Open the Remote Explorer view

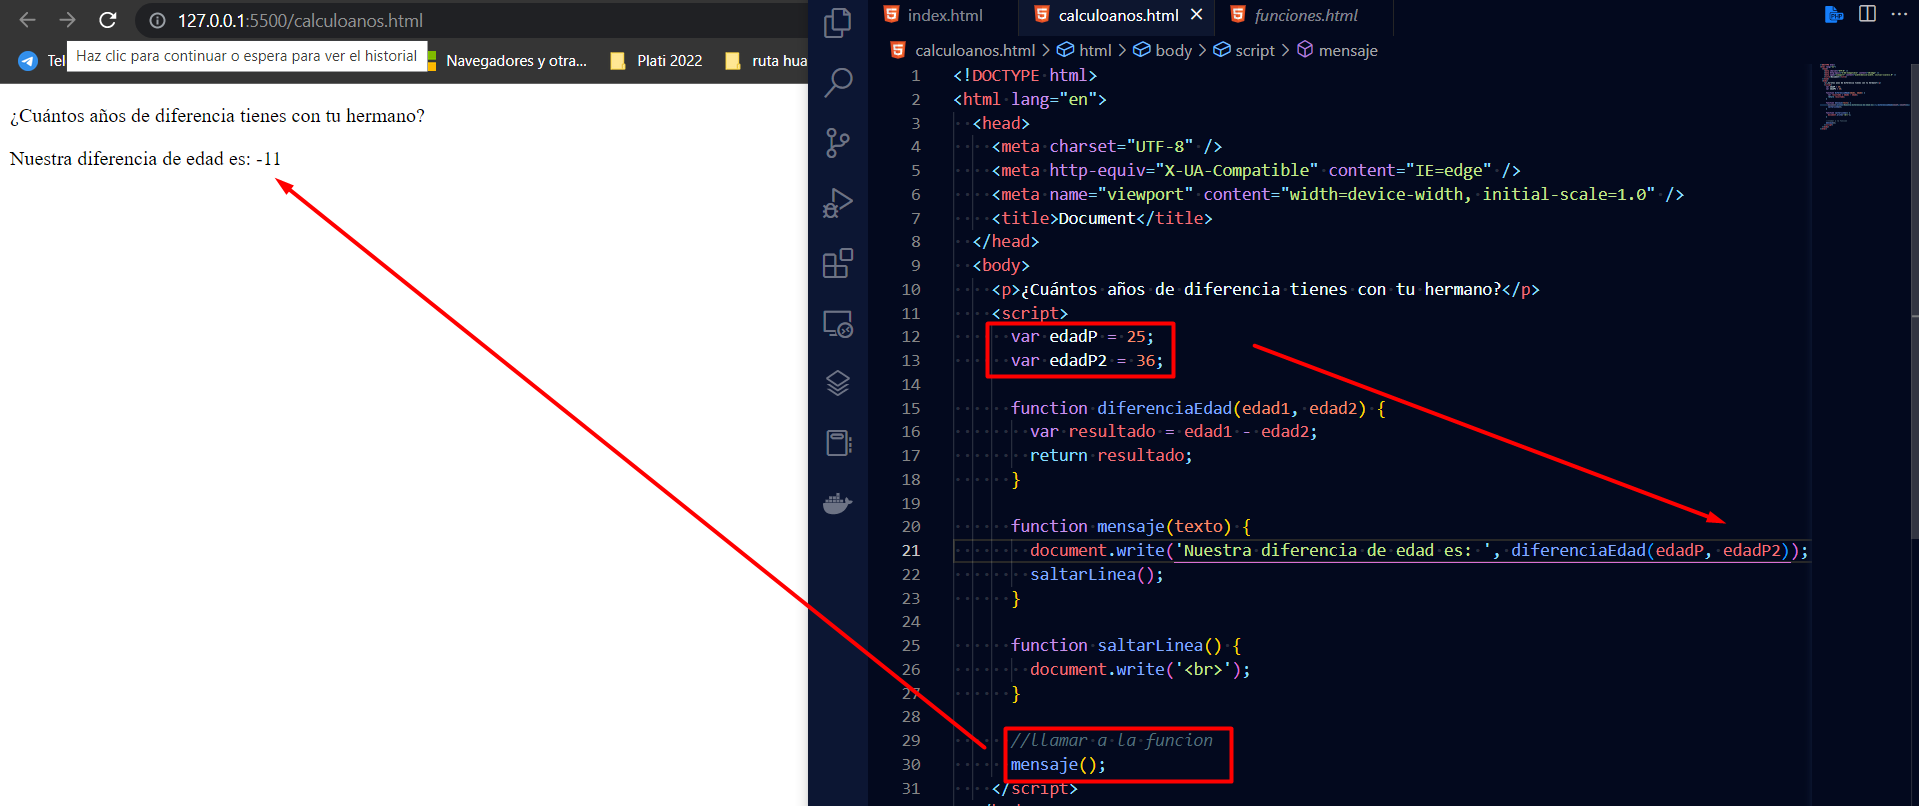[x=838, y=324]
